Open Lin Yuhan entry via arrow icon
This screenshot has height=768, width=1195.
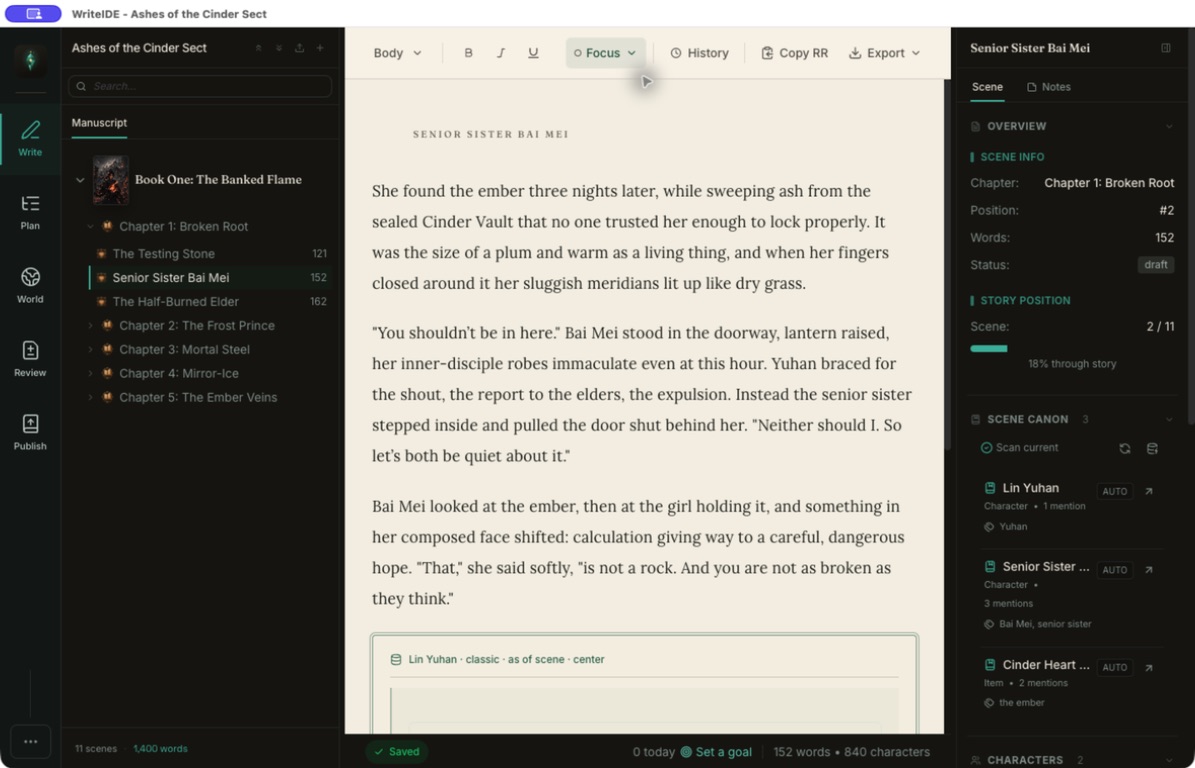[1149, 491]
